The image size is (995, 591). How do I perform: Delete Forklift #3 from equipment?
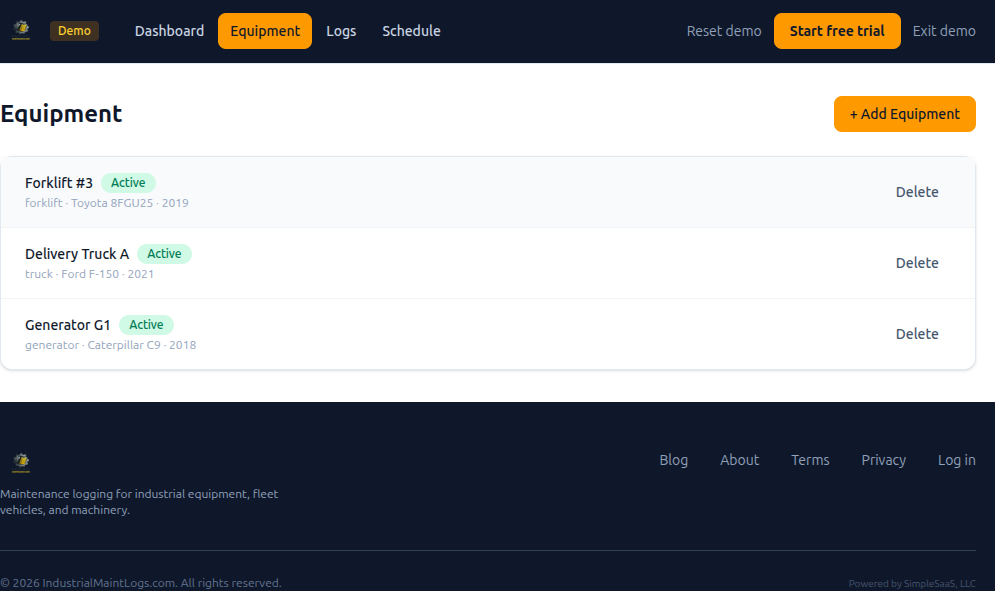point(917,191)
